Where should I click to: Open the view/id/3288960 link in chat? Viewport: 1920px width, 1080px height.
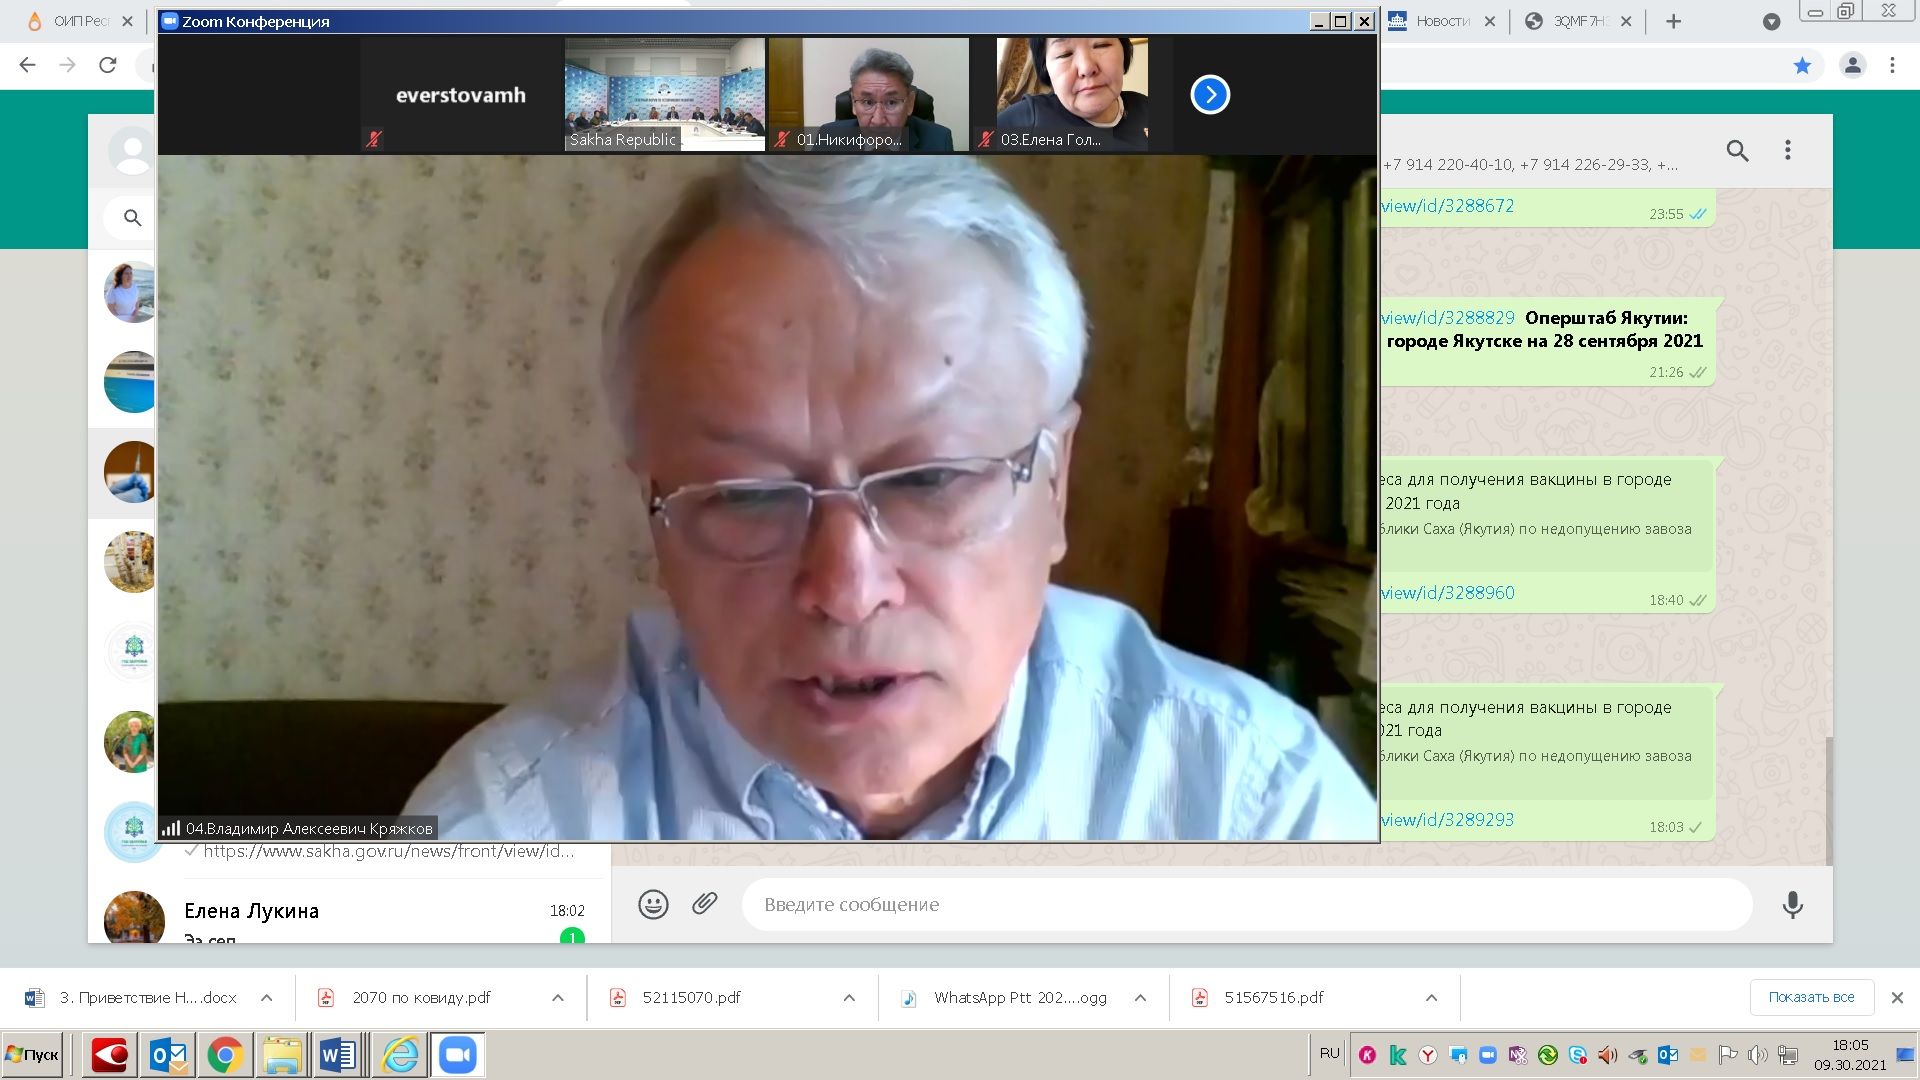[x=1447, y=593]
